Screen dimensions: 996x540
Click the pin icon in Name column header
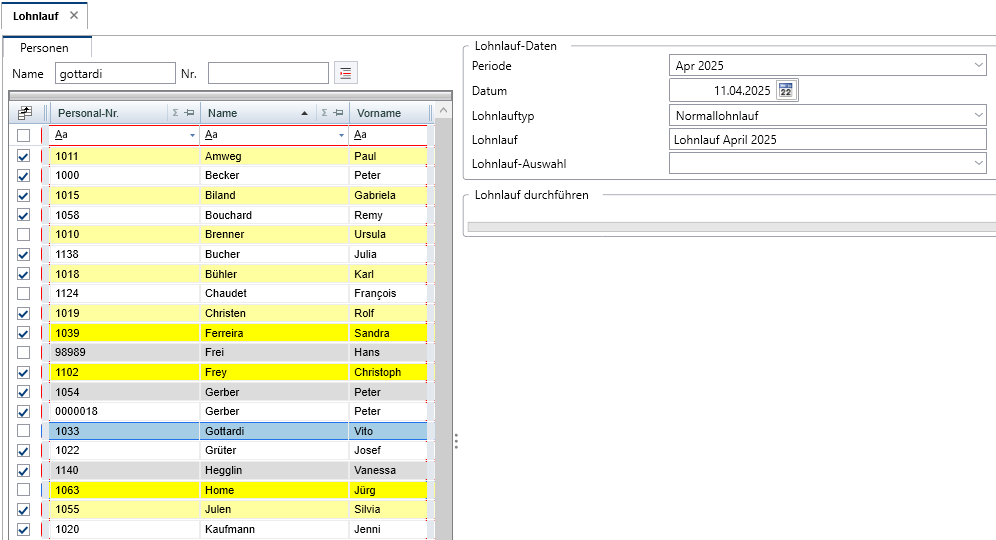click(x=339, y=113)
